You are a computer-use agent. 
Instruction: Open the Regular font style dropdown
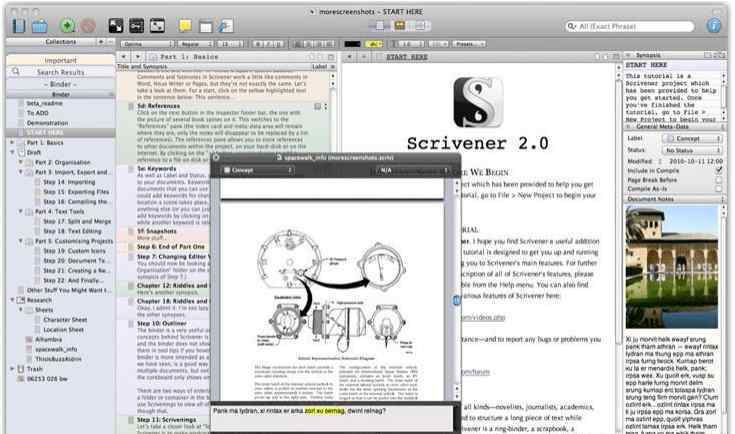196,44
